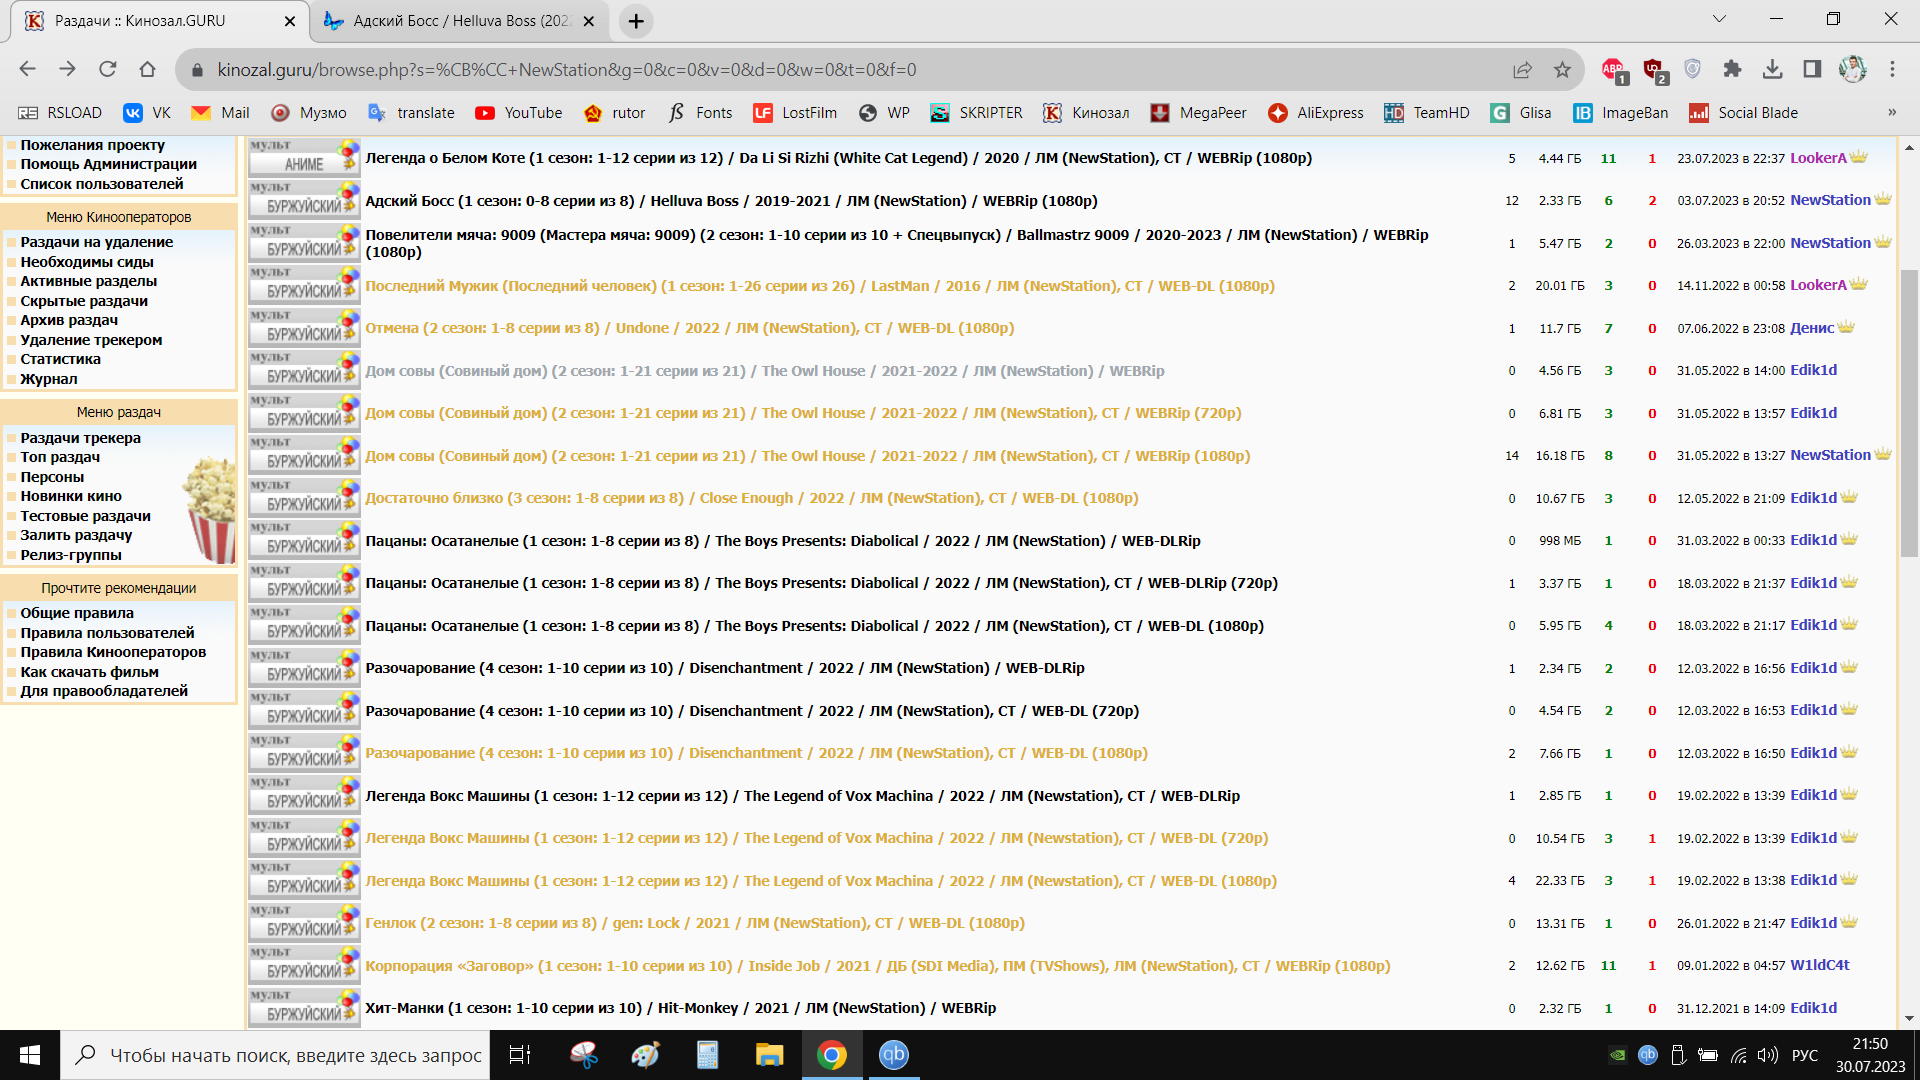
Task: Open the Chrome profile avatar
Action: pos(1852,69)
